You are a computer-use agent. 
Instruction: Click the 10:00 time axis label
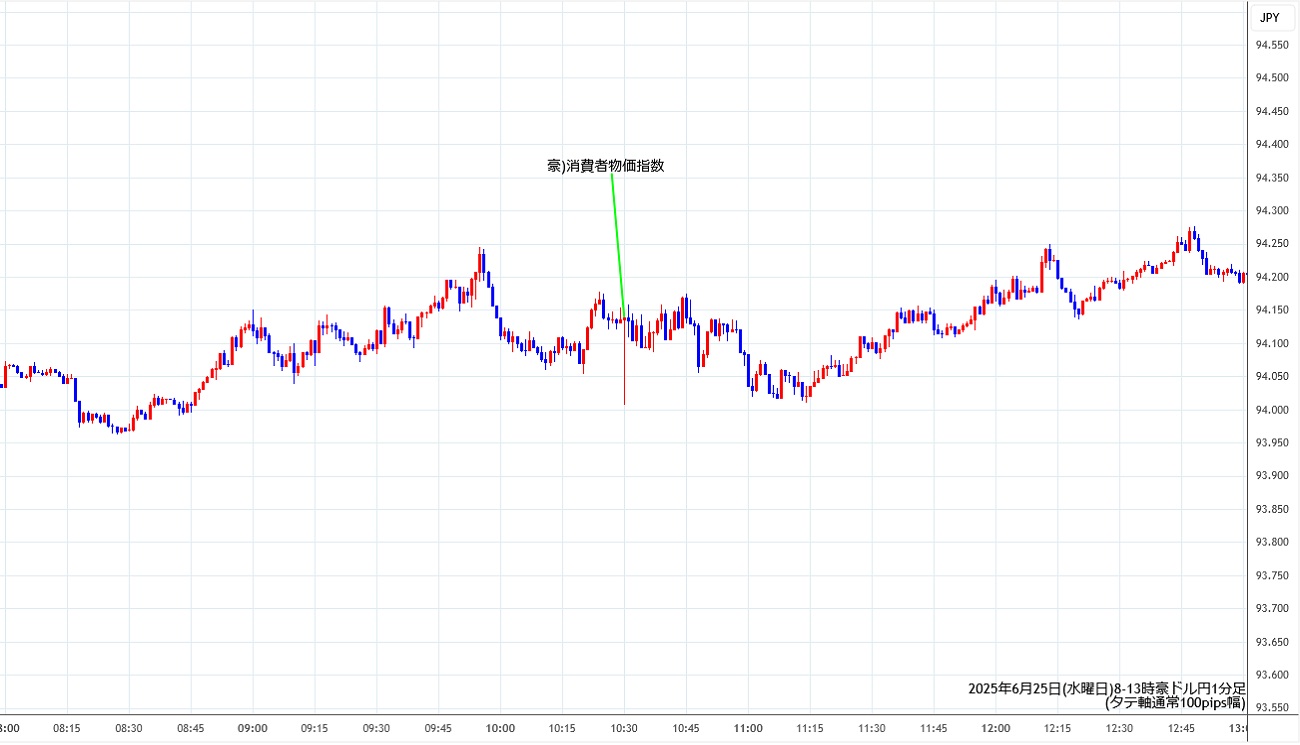click(x=501, y=729)
